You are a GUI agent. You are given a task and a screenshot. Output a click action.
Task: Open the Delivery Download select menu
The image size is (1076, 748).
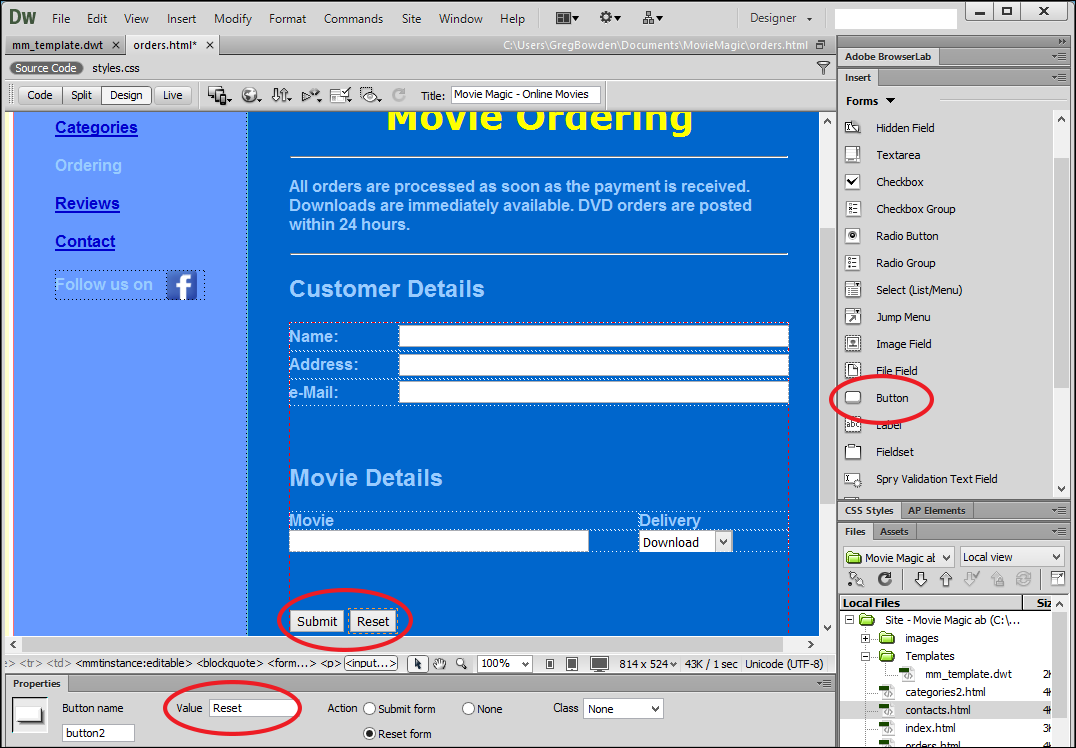(686, 542)
